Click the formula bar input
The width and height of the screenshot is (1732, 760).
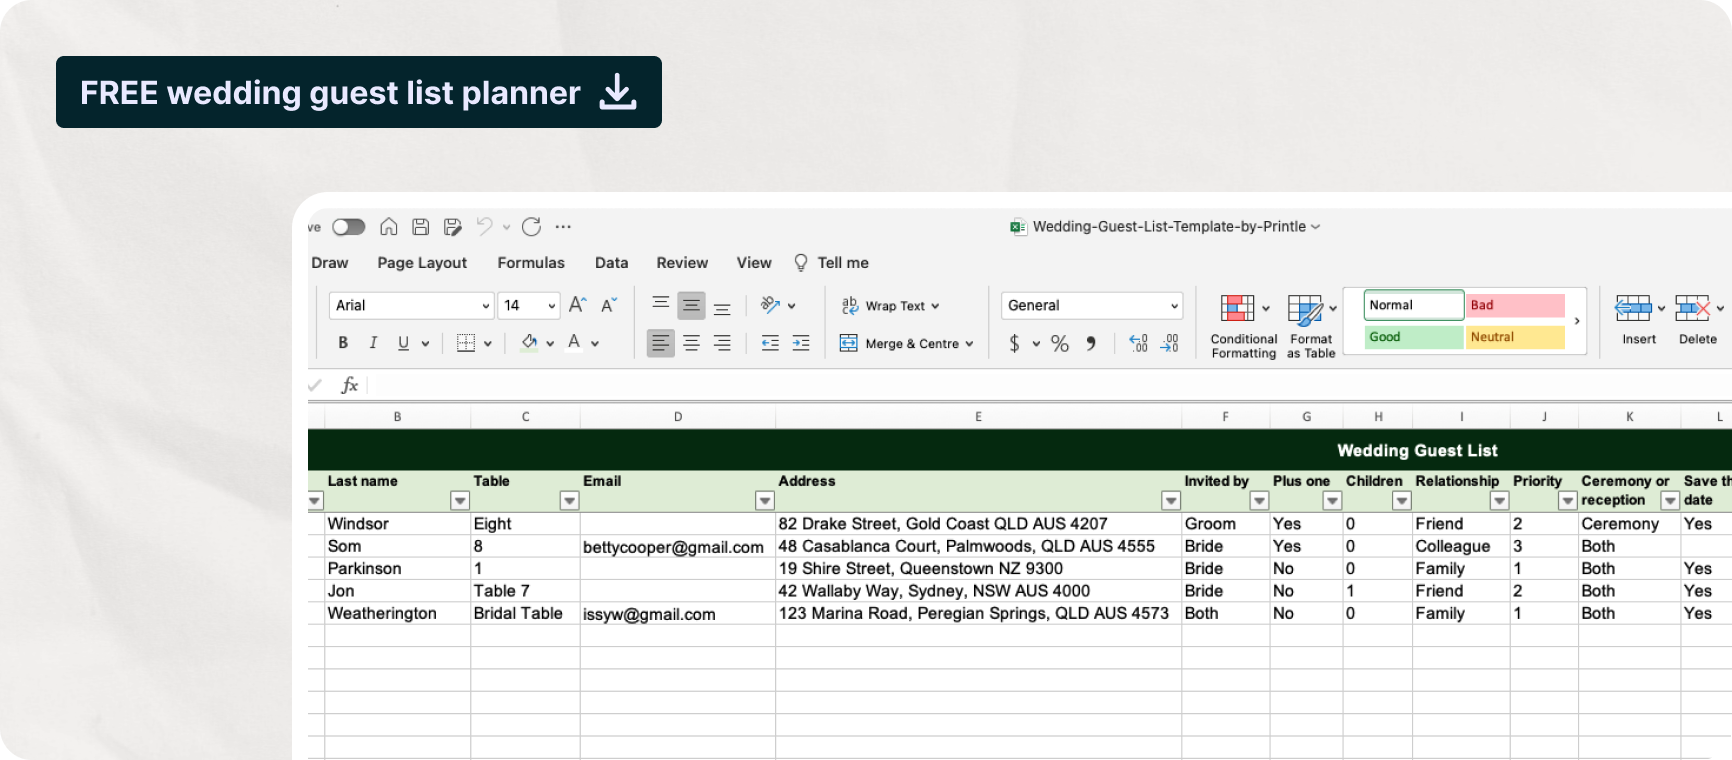click(1049, 385)
